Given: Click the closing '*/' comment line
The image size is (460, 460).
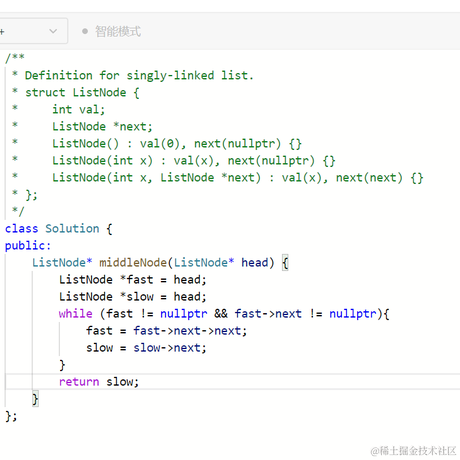Looking at the screenshot, I should tap(18, 211).
